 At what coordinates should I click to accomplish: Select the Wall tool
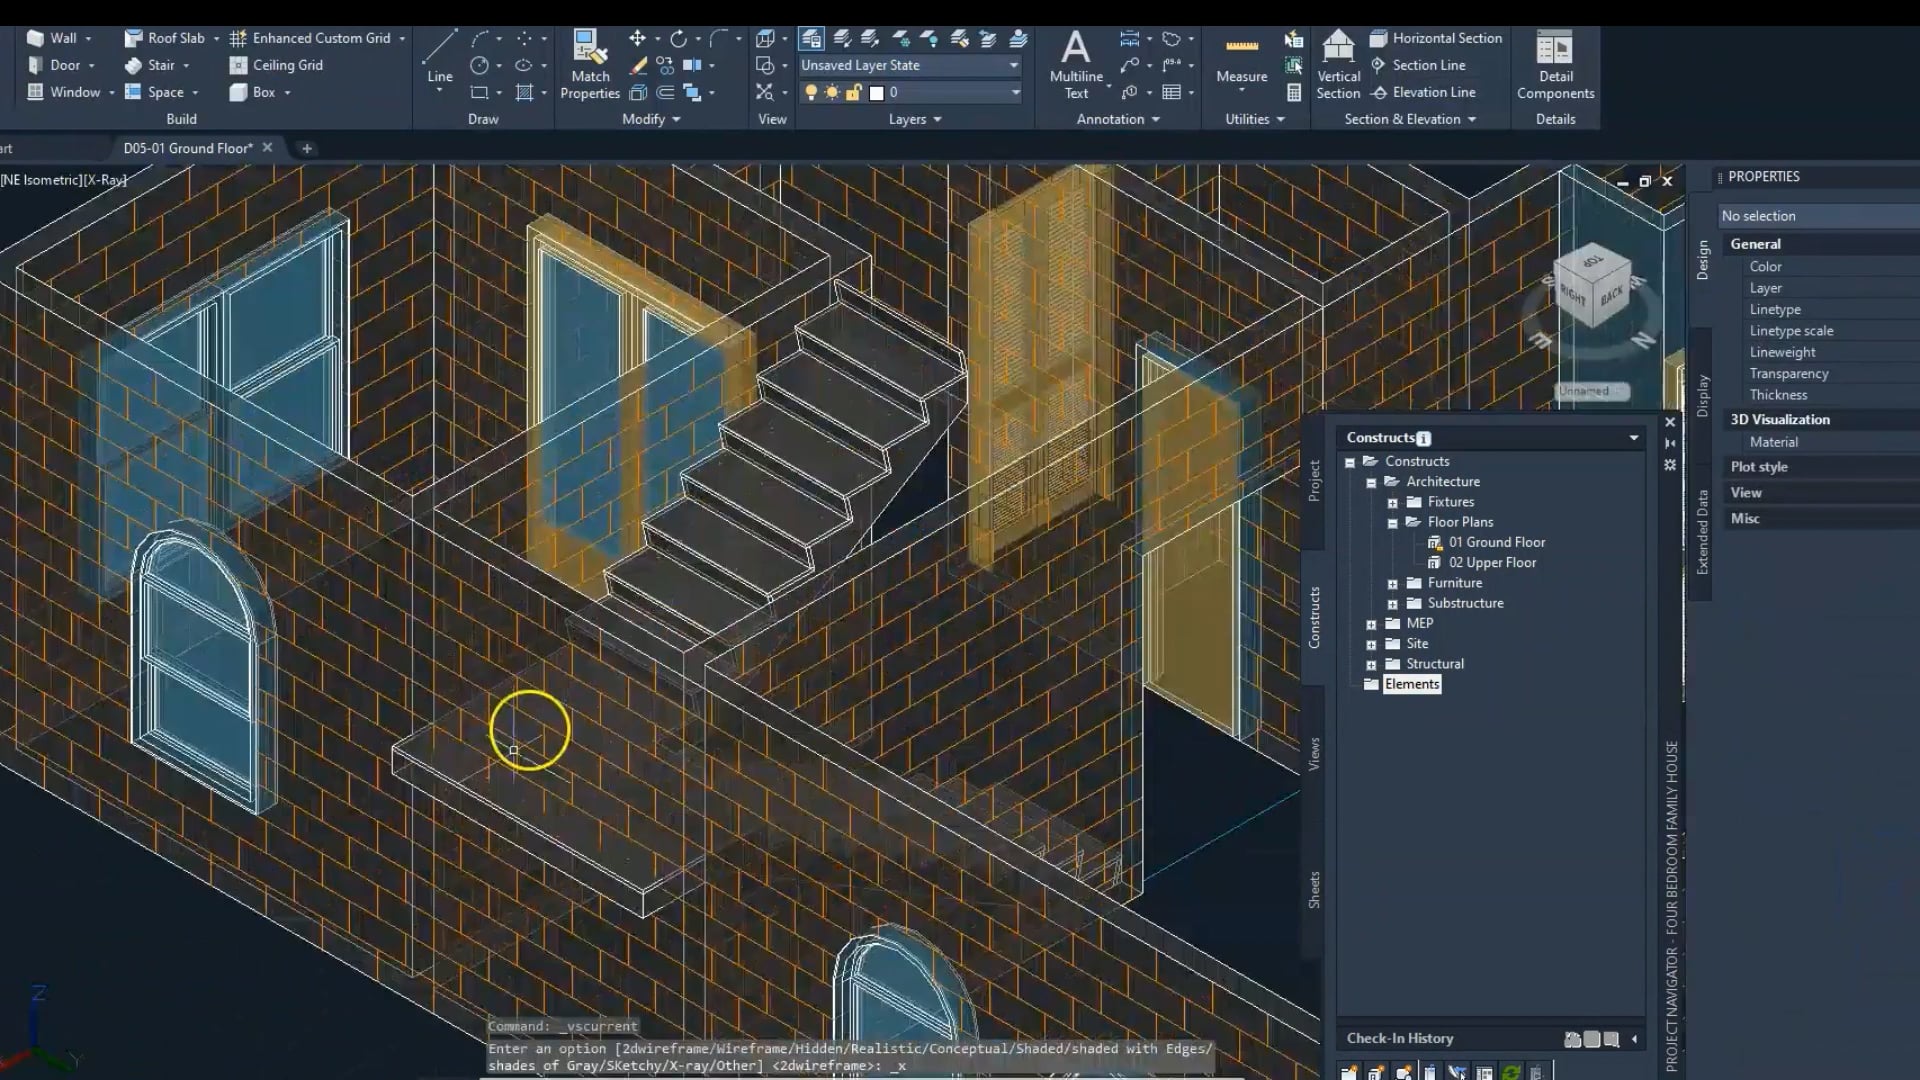pyautogui.click(x=52, y=38)
